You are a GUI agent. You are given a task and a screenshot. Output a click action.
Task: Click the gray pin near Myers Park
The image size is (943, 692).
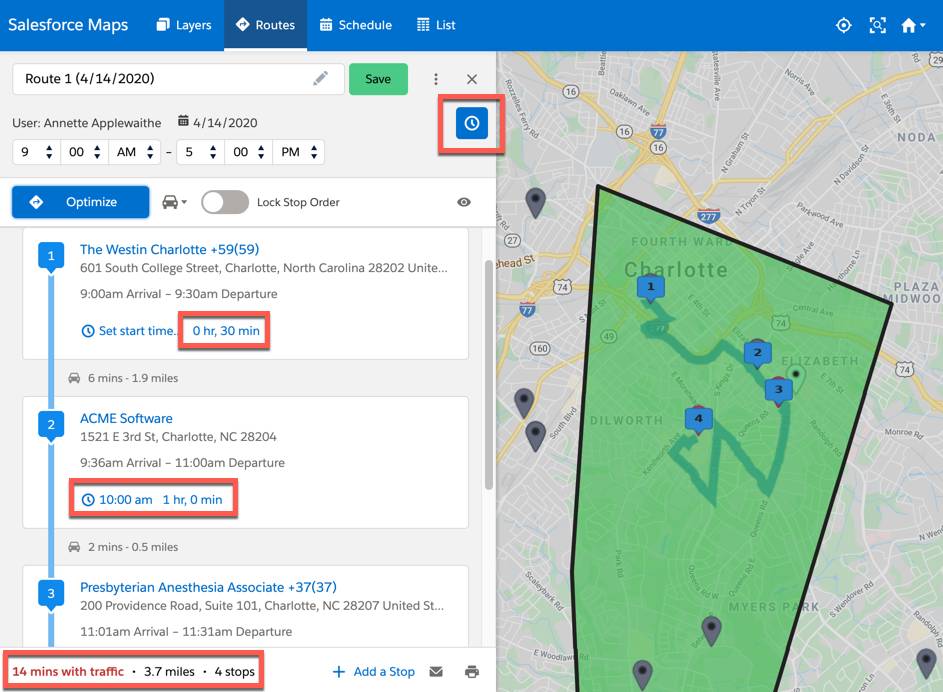(x=711, y=629)
